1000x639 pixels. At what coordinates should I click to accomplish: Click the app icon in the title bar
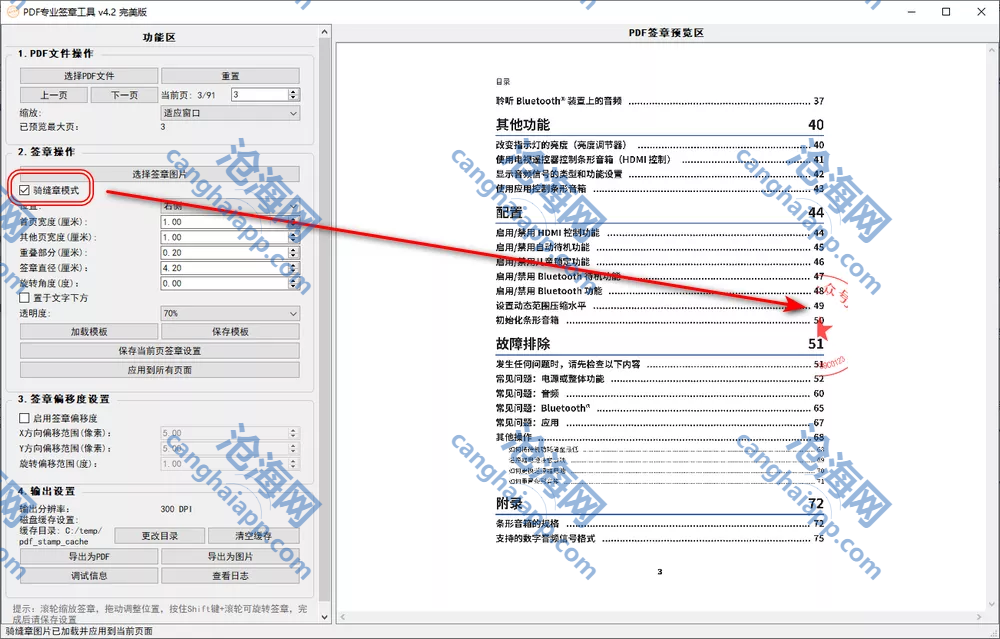point(11,11)
